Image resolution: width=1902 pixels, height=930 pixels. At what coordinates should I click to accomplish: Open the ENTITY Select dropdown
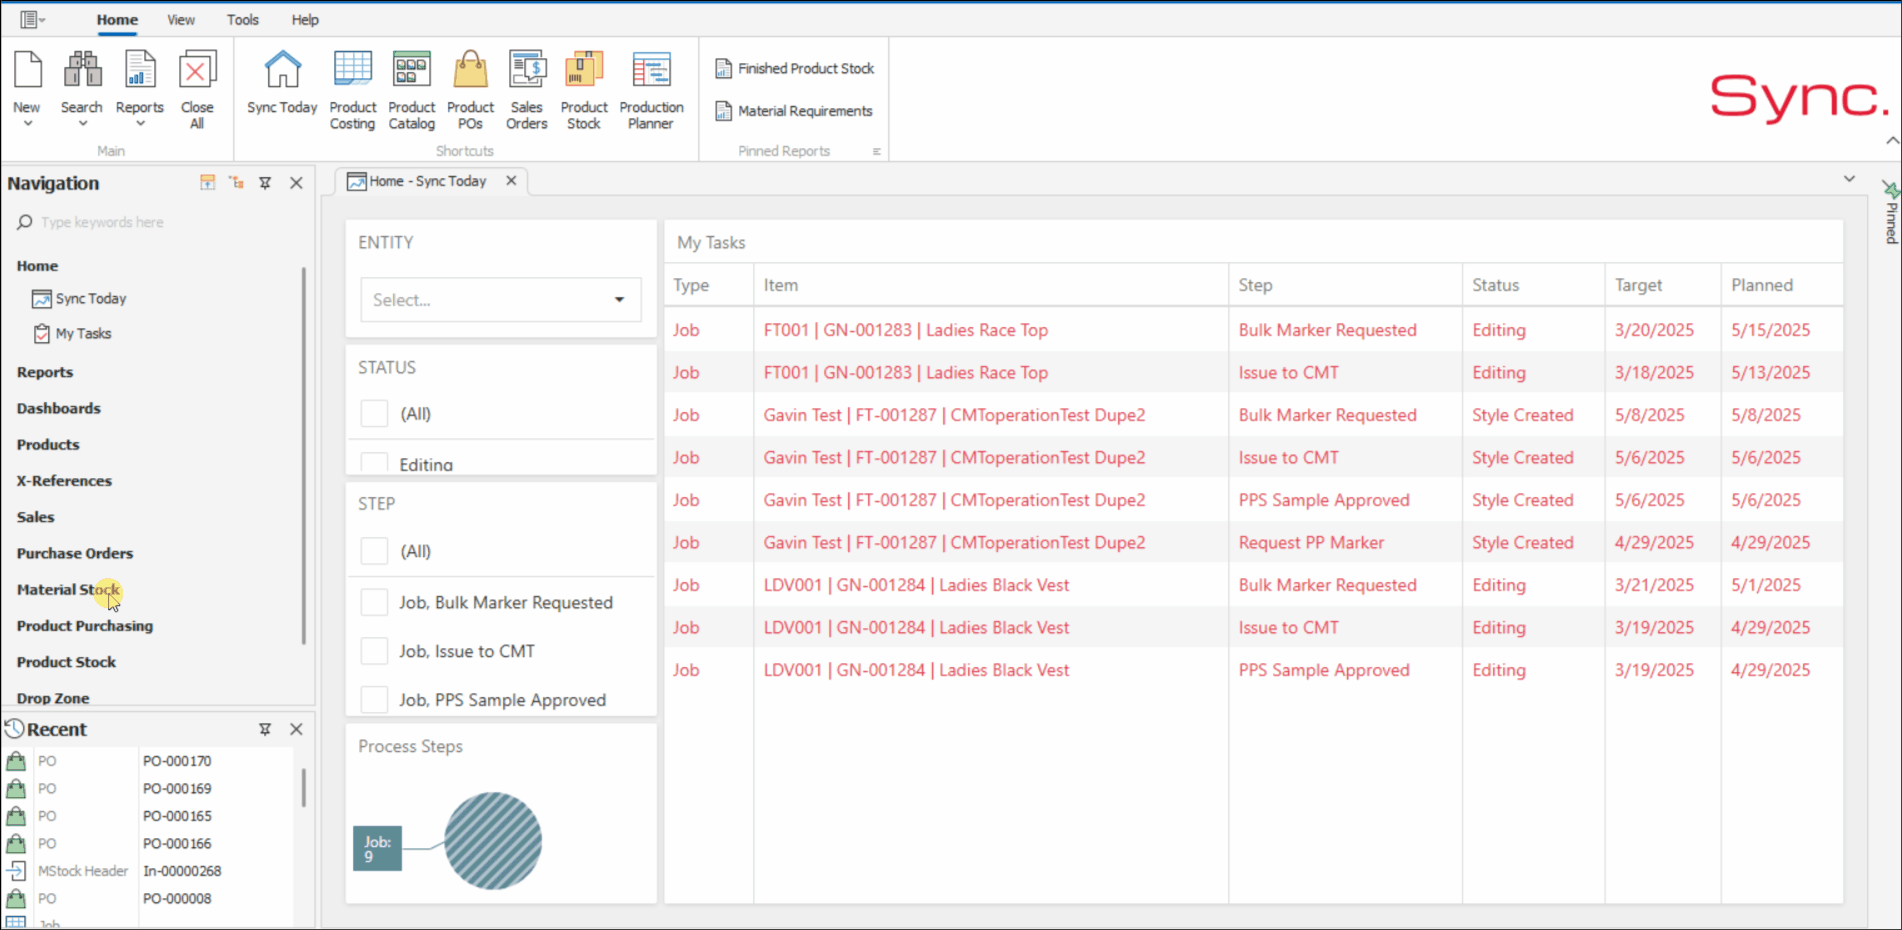[x=501, y=300]
